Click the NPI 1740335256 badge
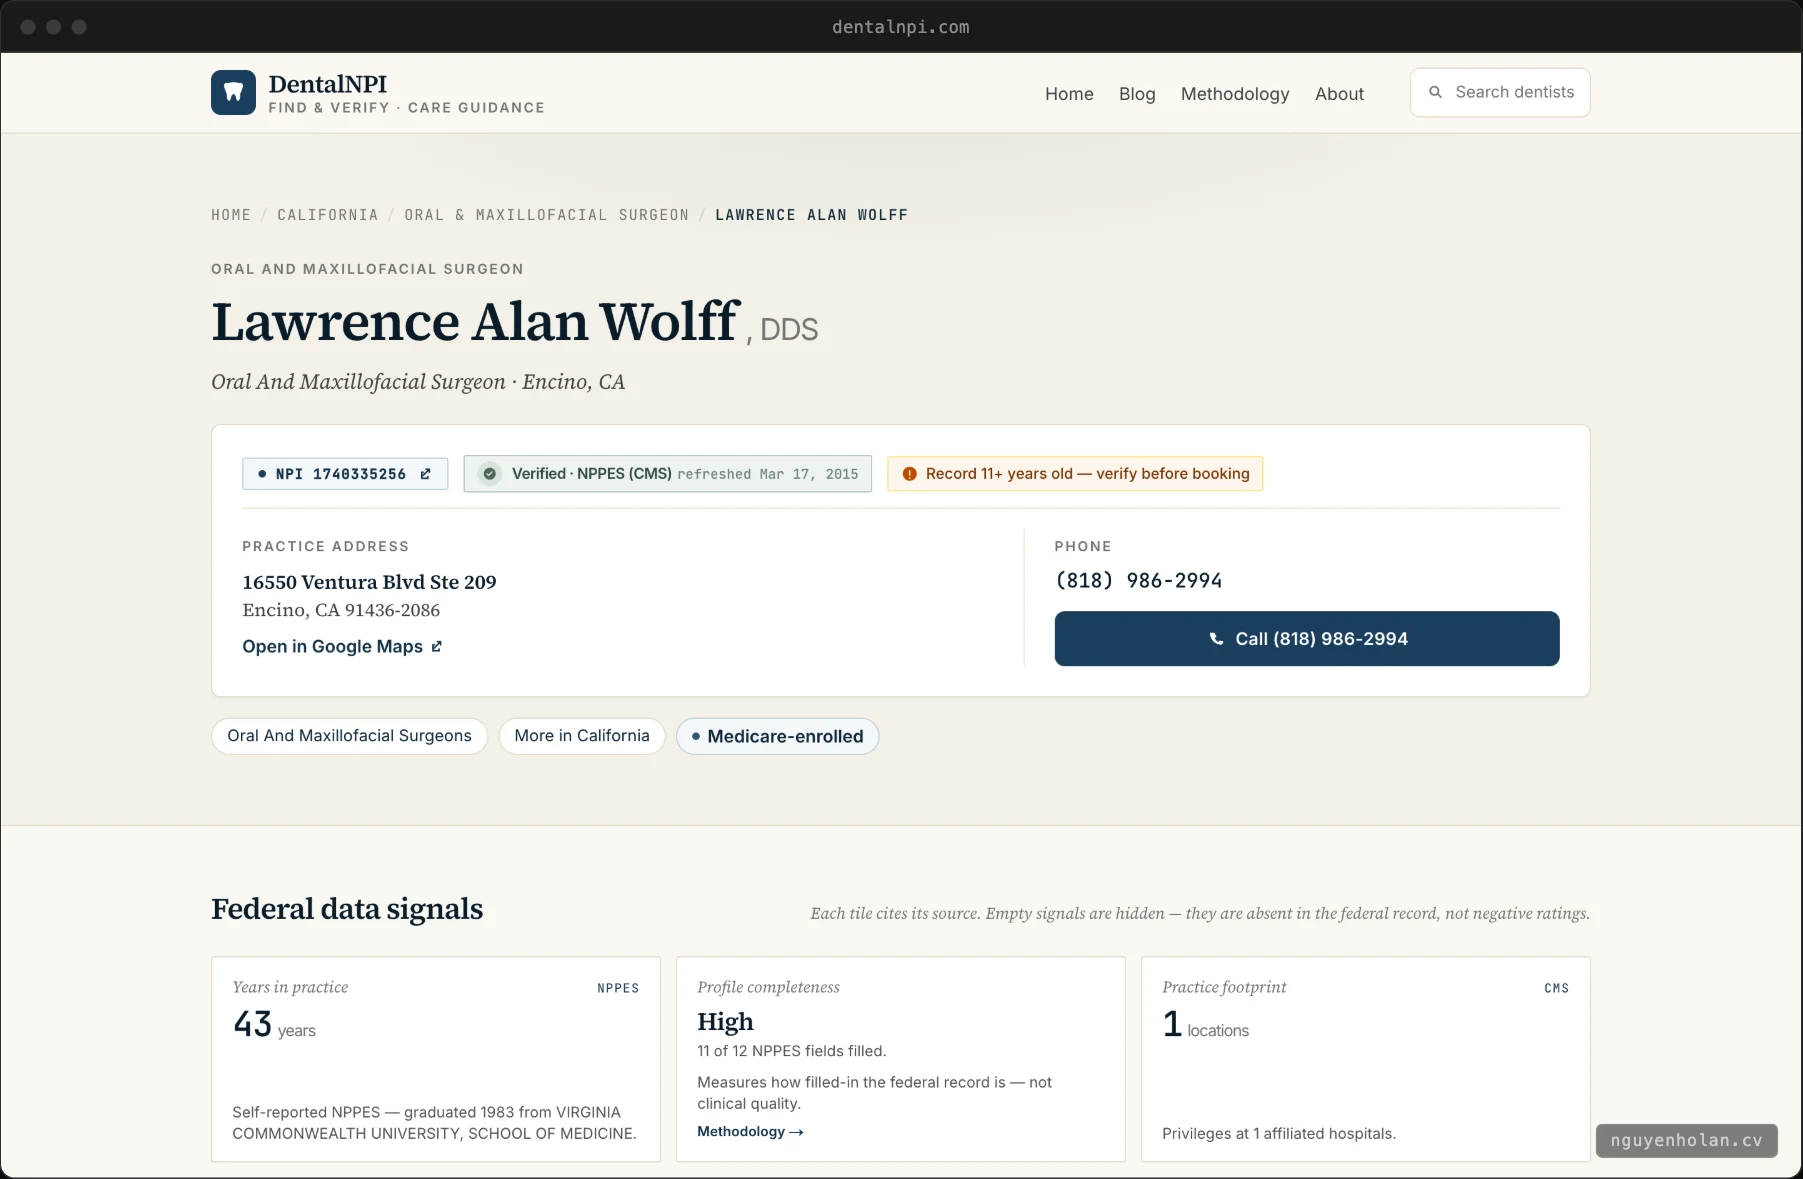Screen dimensions: 1803x1179 click(x=345, y=474)
